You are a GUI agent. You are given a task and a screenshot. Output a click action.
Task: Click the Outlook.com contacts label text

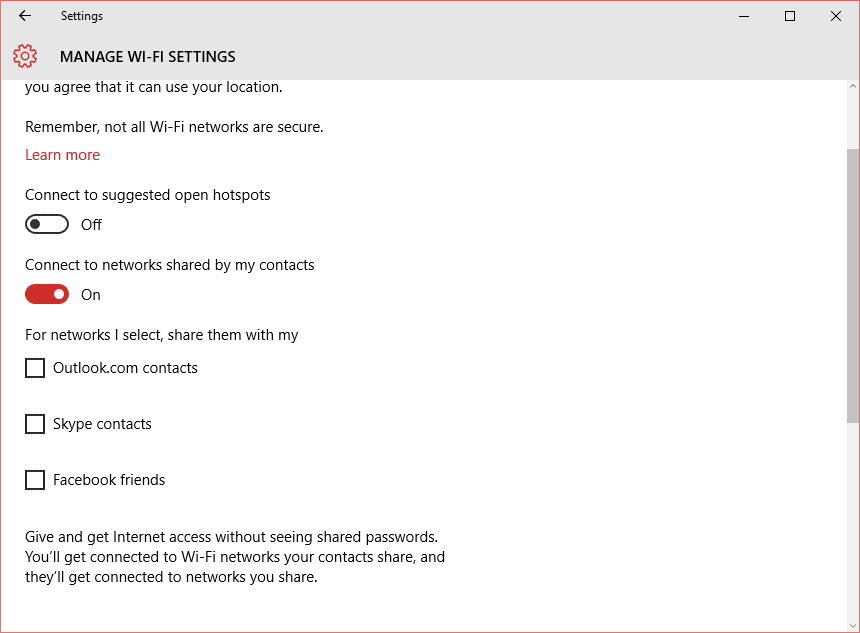tap(125, 368)
